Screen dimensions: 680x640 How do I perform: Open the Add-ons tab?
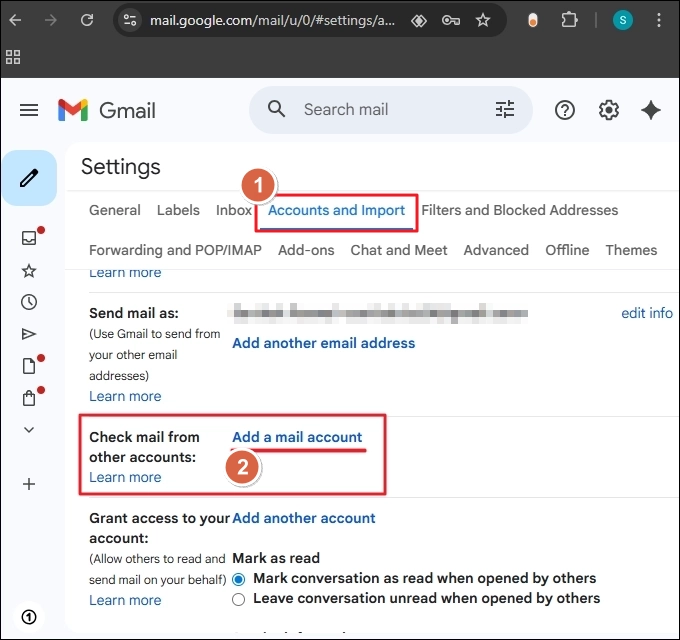(x=306, y=250)
